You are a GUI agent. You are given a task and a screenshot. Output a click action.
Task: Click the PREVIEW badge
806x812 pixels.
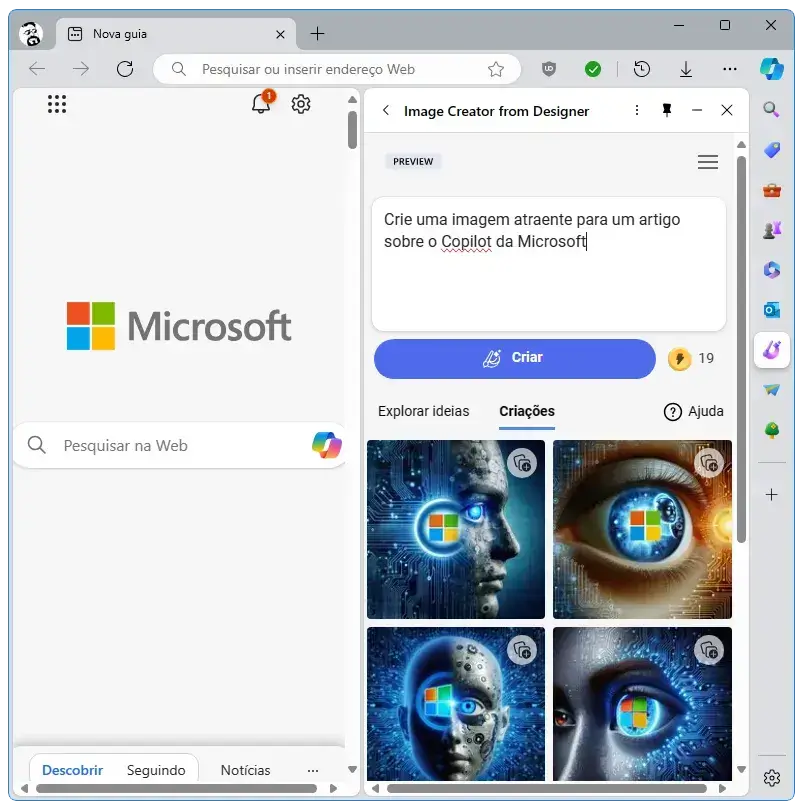413,162
